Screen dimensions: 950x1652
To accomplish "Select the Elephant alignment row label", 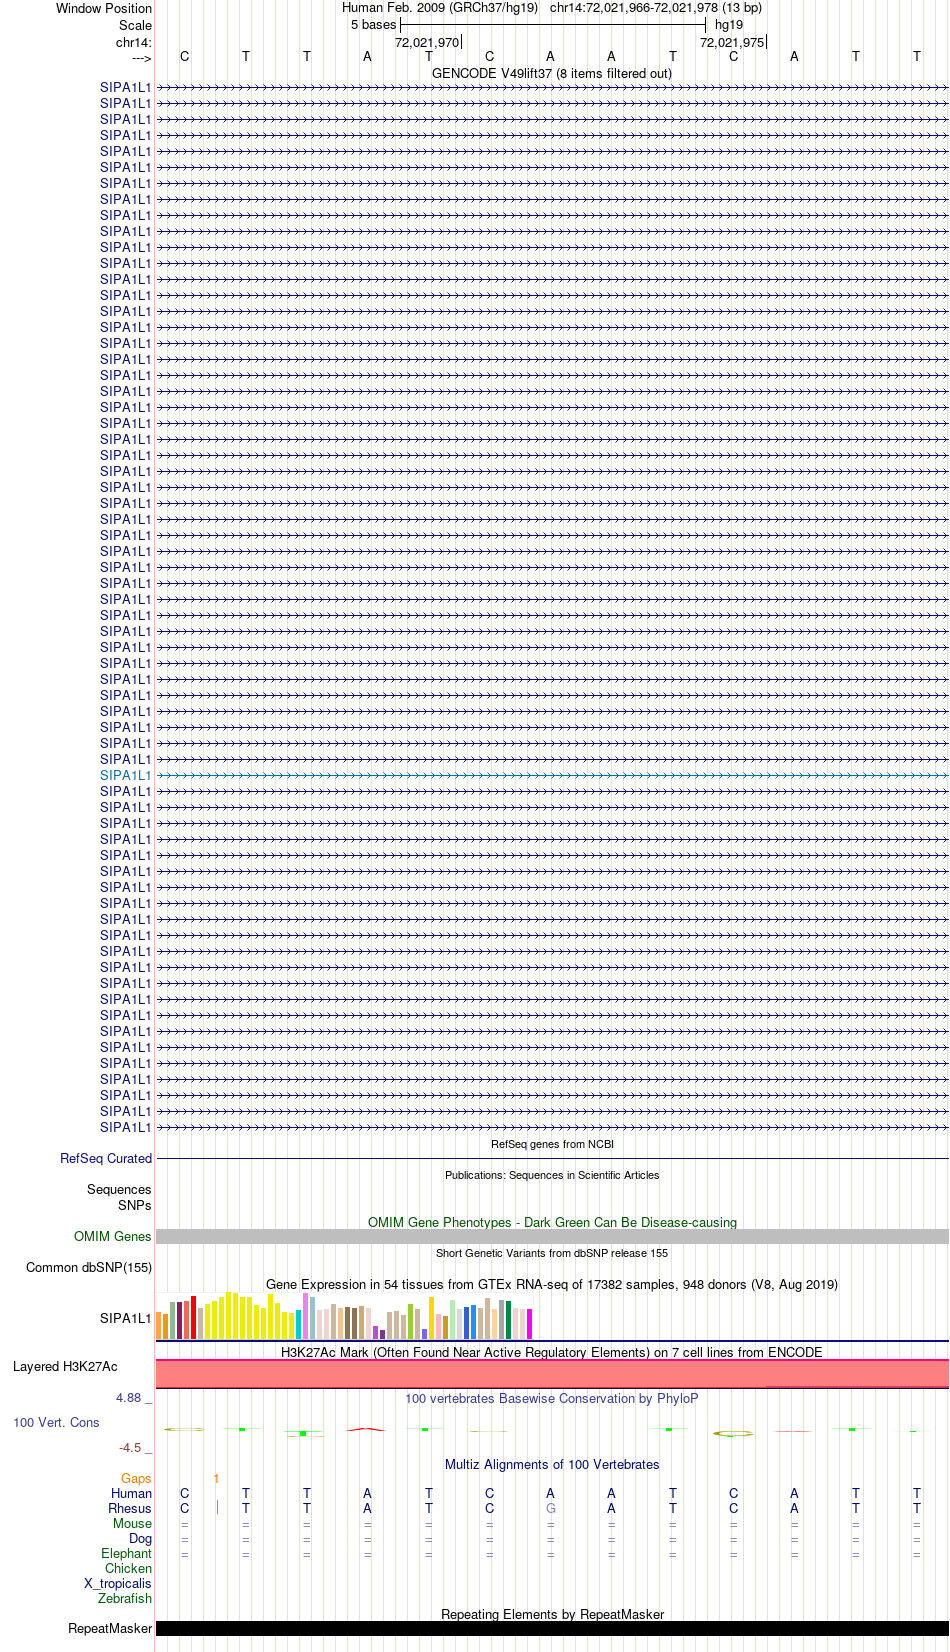I will 126,1553.
